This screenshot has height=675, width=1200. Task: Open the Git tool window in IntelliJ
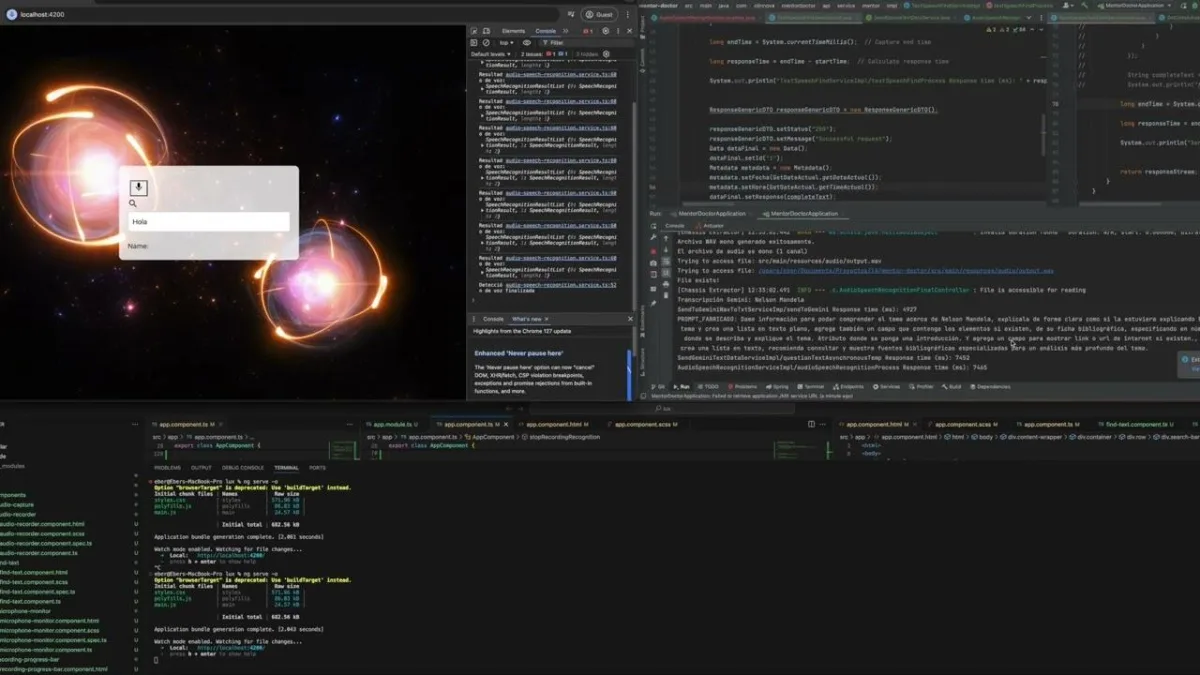(660, 386)
